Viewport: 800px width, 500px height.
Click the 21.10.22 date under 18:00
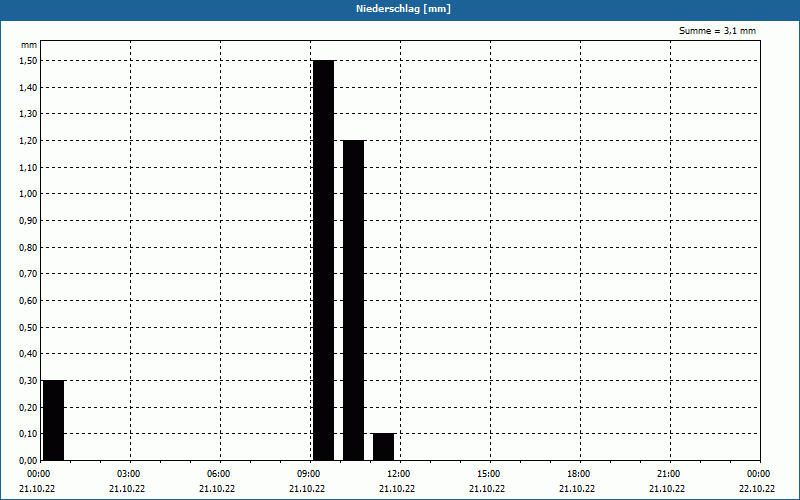[x=577, y=489]
